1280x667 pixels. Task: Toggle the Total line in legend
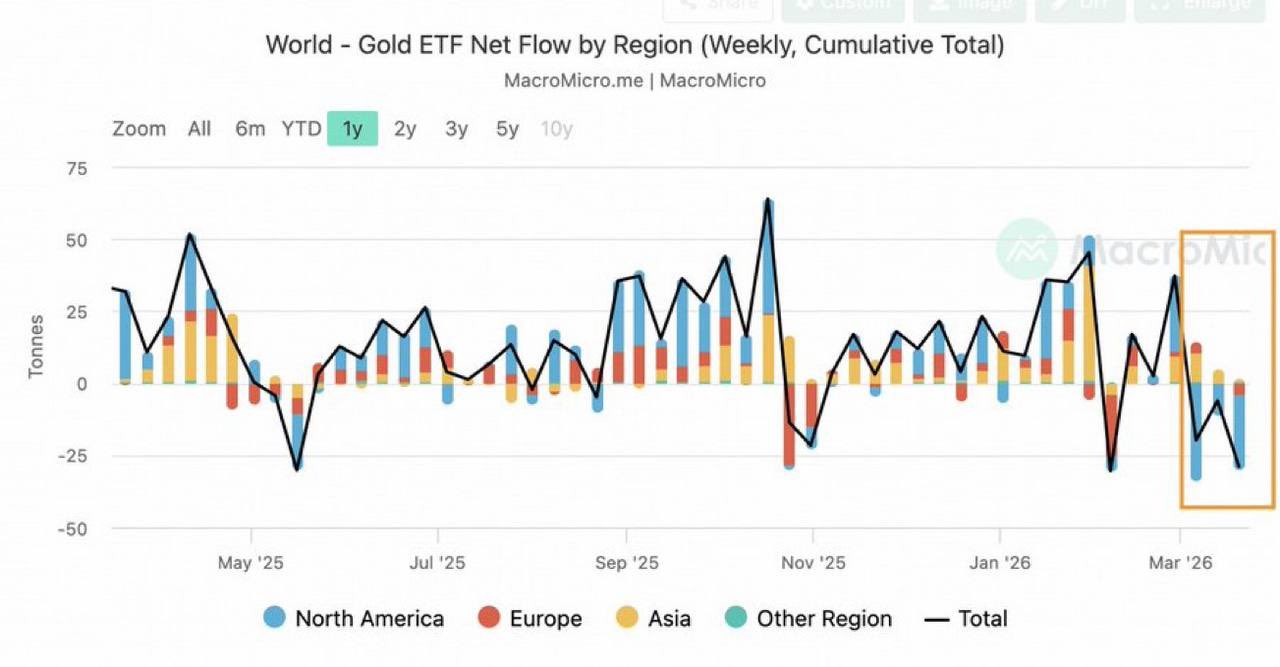click(x=966, y=619)
